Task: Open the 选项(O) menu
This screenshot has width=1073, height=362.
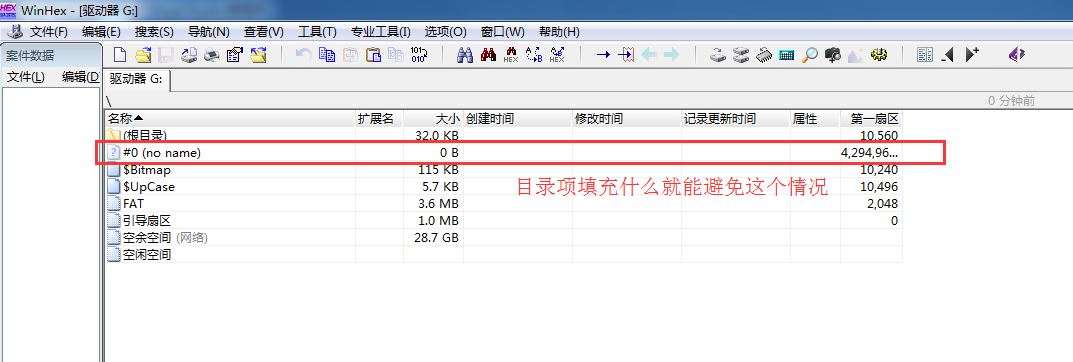Action: click(x=445, y=32)
